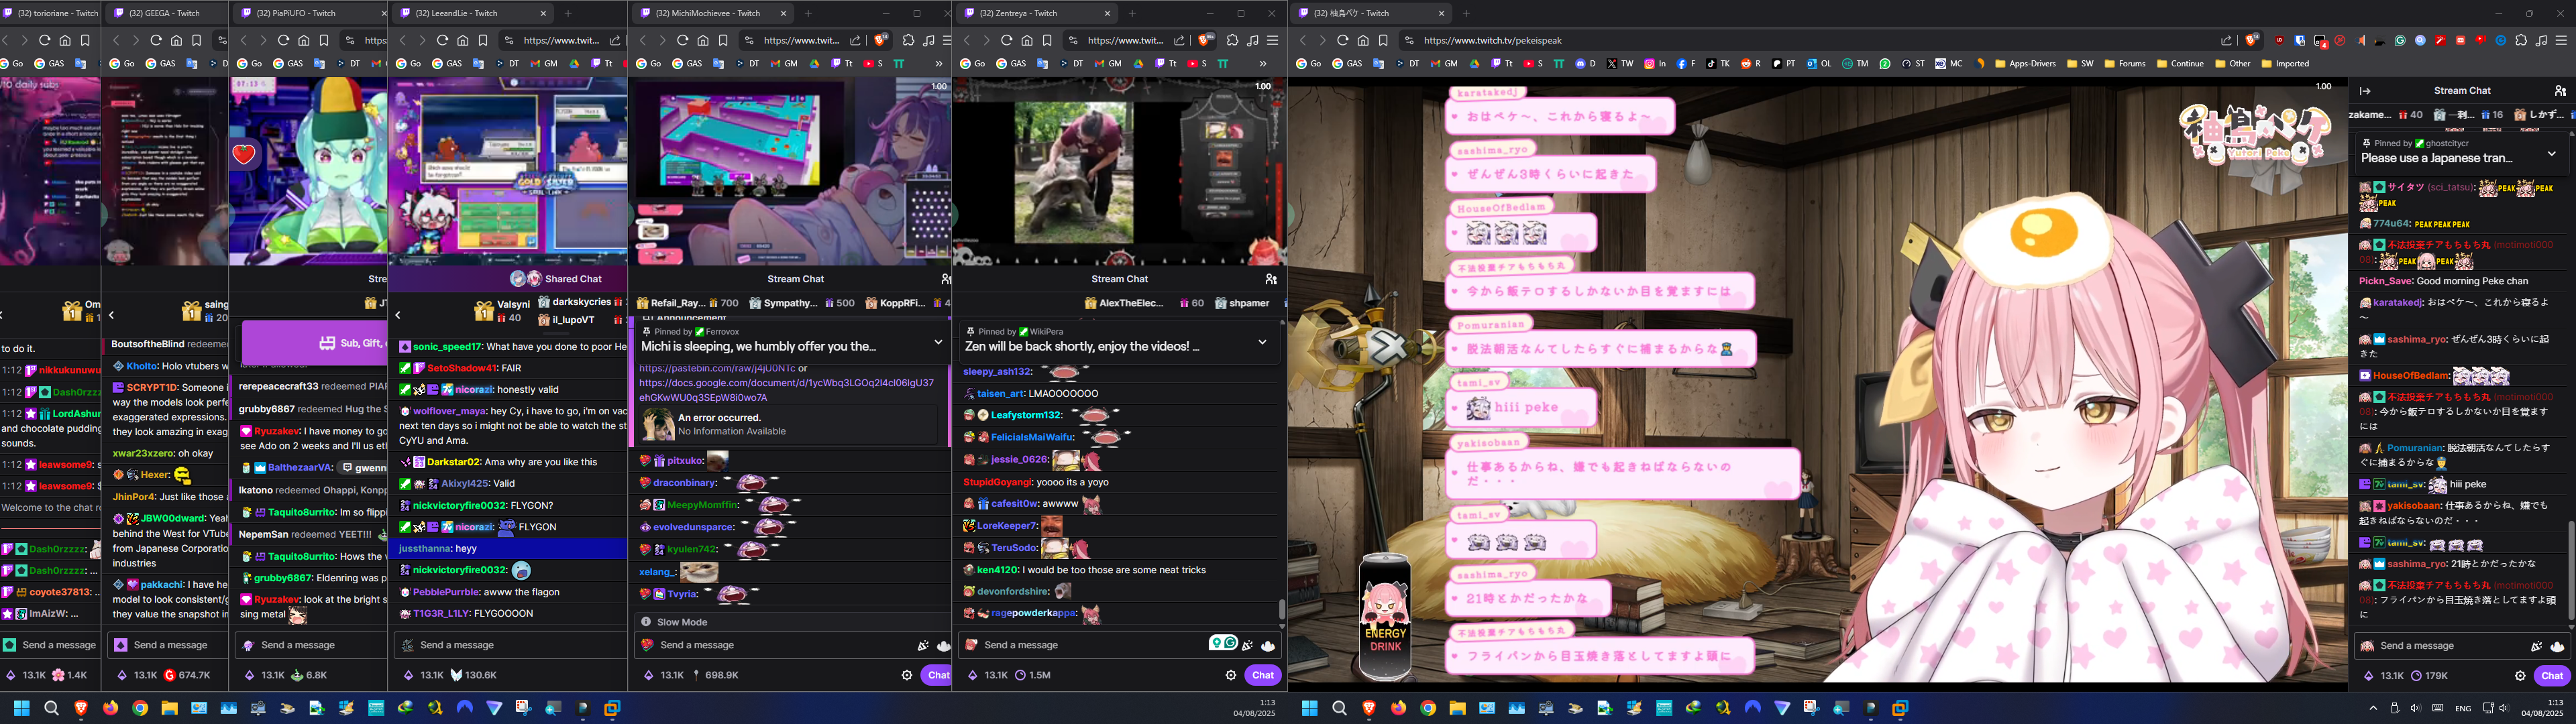Open the Bitwarden extension icon
Image resolution: width=2576 pixels, height=724 pixels.
tap(2300, 40)
